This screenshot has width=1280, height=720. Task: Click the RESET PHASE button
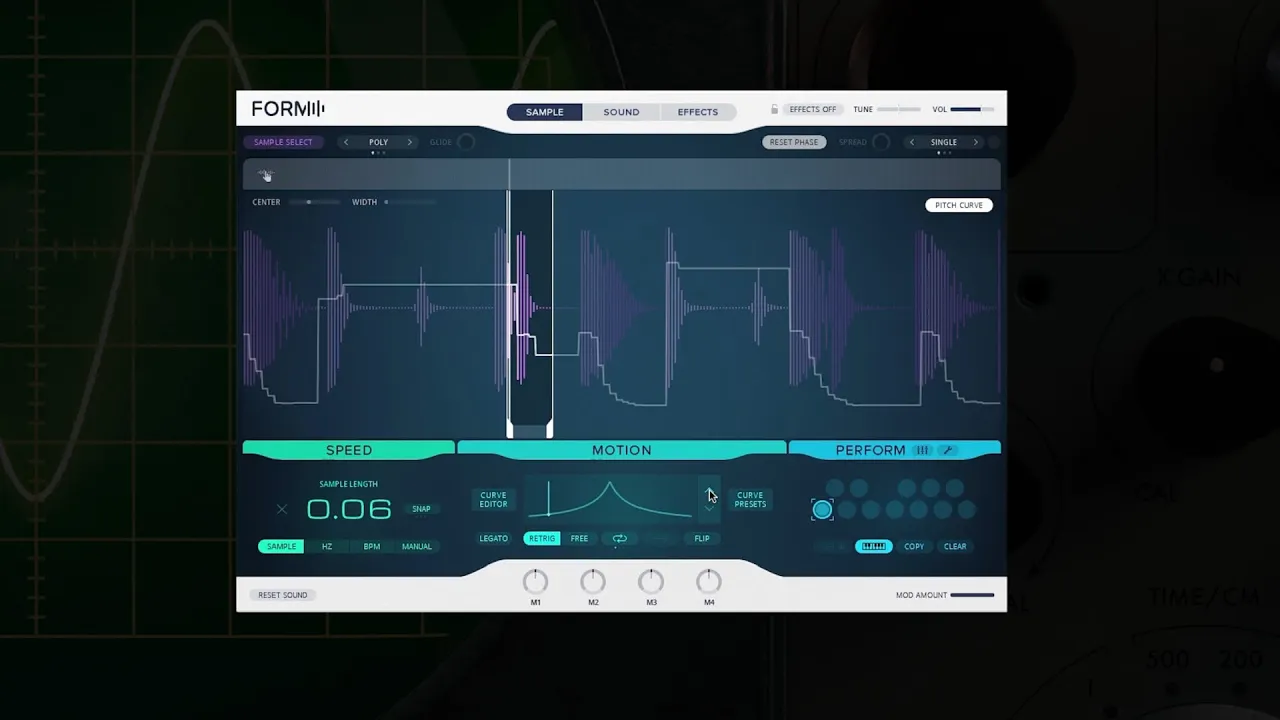pos(794,142)
